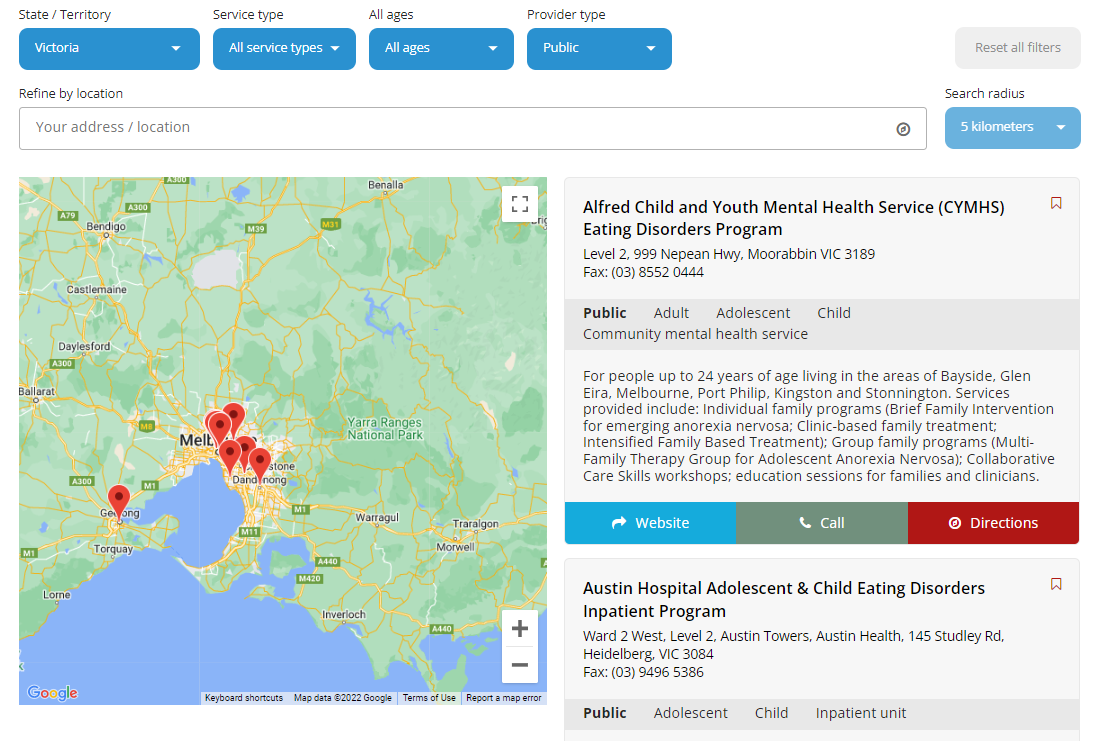This screenshot has width=1107, height=741.
Task: Open the All ages filter dropdown
Action: [x=441, y=49]
